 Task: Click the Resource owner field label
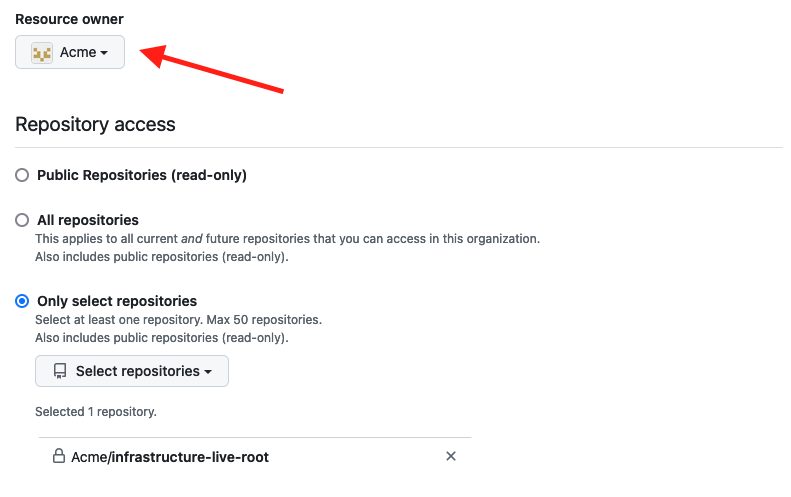coord(69,19)
